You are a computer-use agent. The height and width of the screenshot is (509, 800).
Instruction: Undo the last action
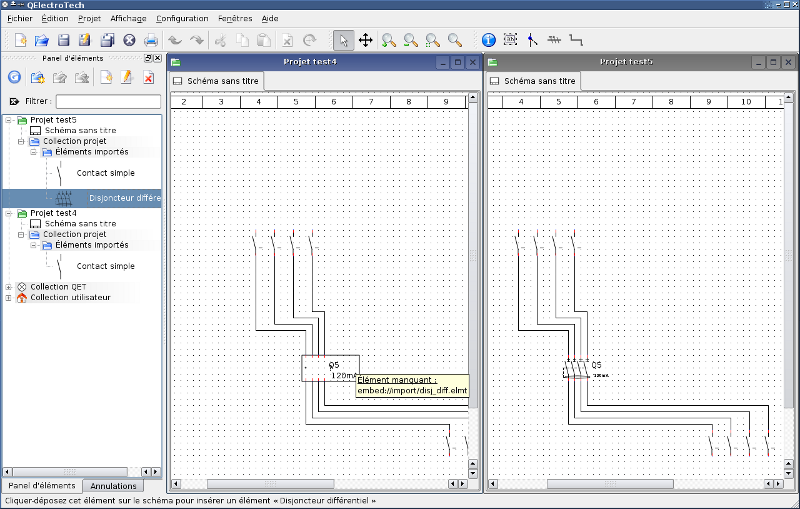click(x=175, y=40)
